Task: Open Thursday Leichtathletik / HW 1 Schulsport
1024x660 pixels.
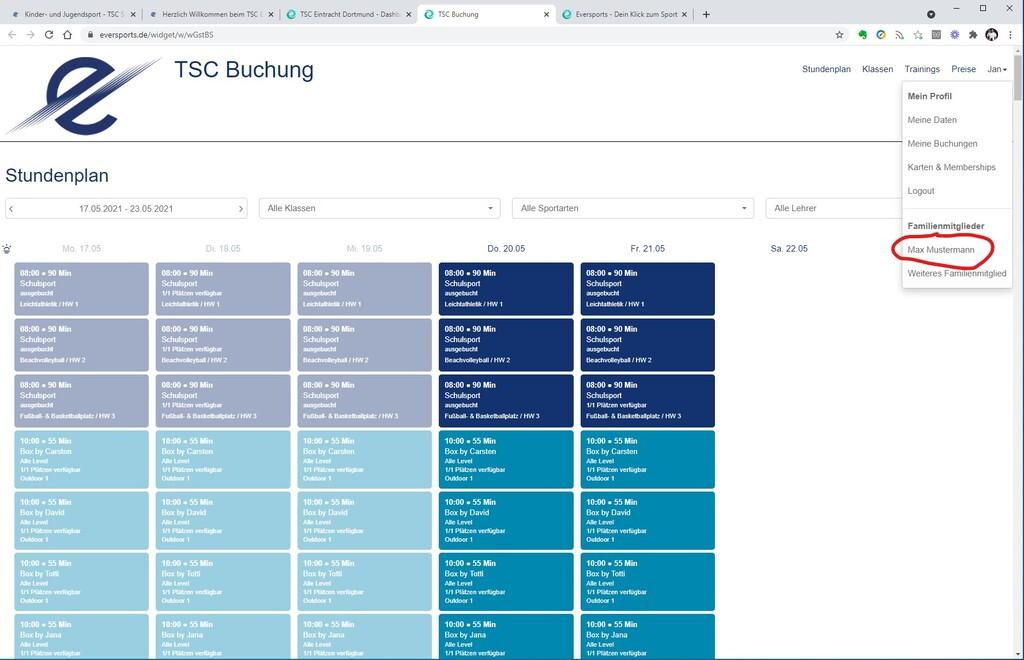Action: (x=506, y=289)
